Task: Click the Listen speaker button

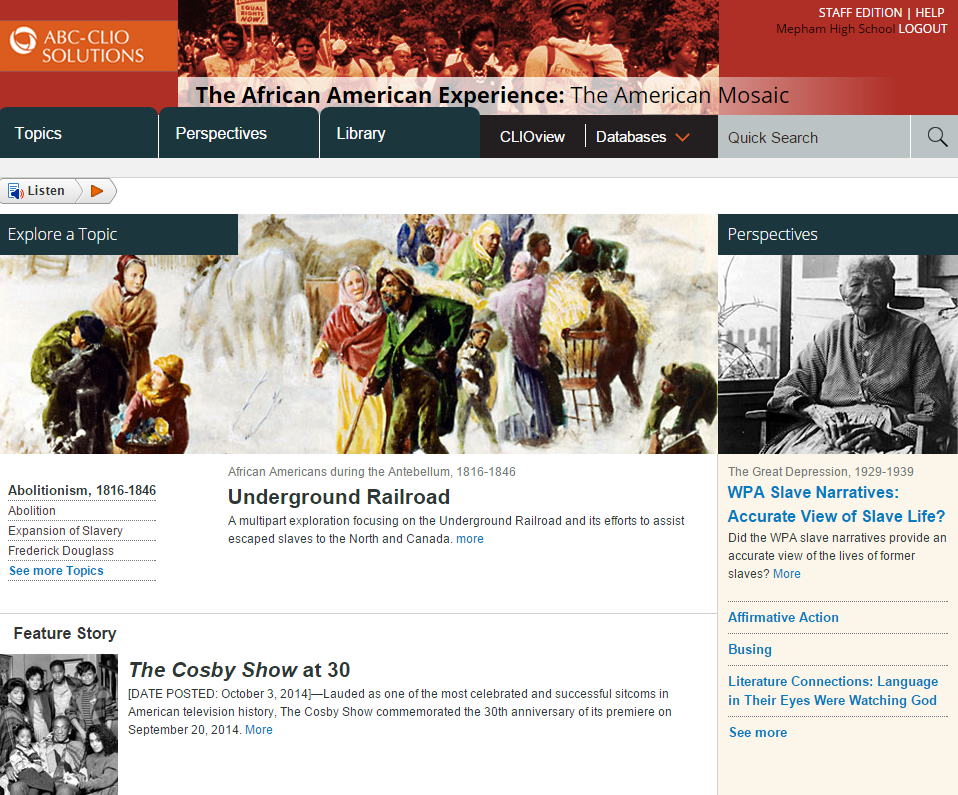Action: pos(38,191)
